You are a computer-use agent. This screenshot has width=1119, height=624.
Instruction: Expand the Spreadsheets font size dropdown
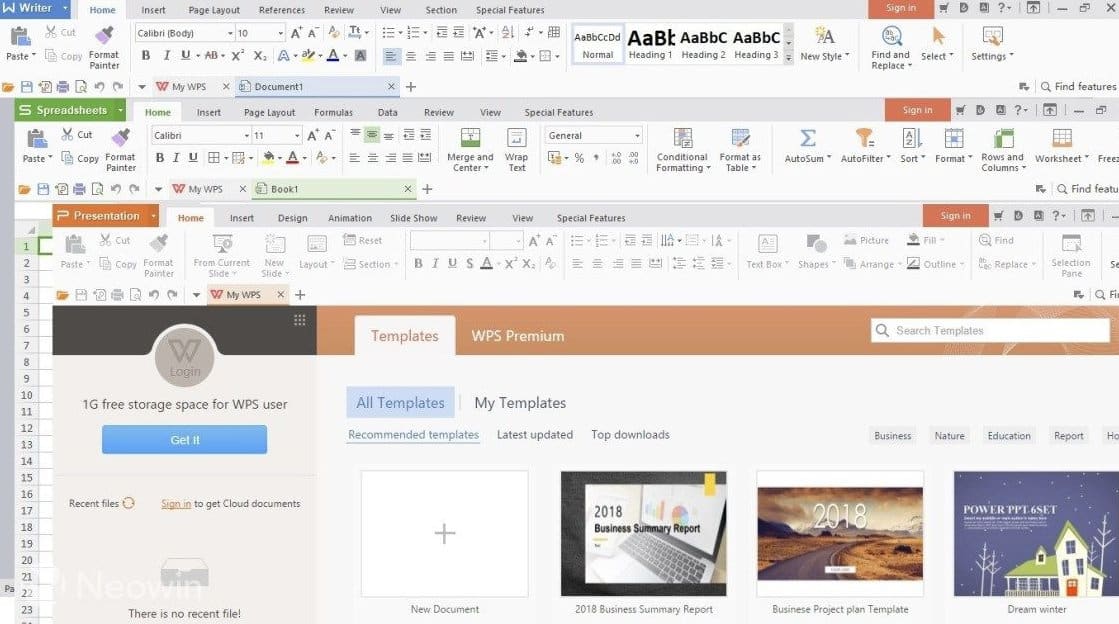coord(298,136)
